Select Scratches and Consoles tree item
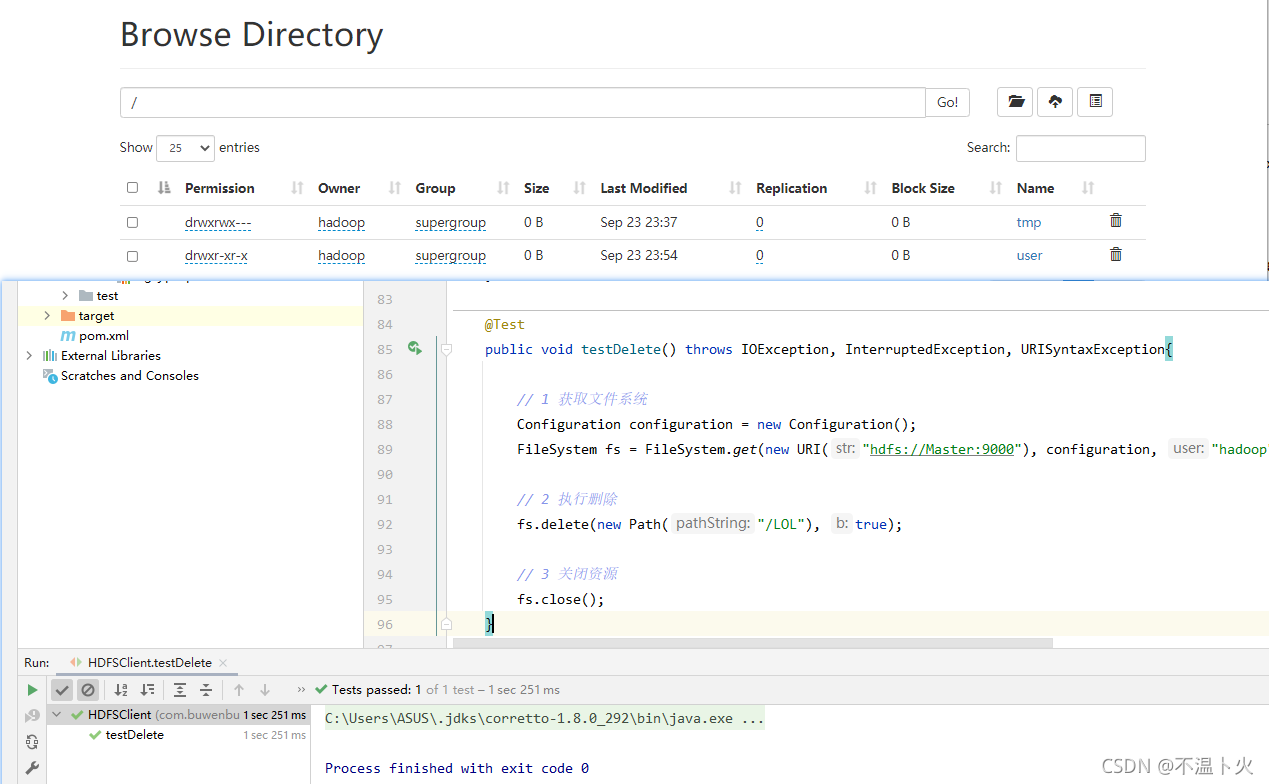 (130, 376)
